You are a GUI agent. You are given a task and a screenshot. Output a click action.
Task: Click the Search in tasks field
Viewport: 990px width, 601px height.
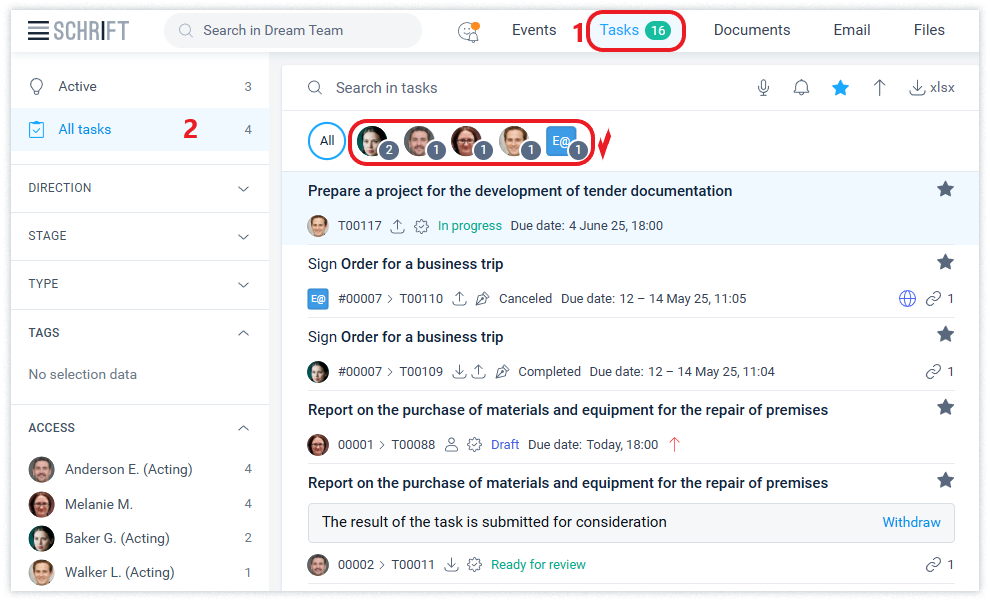point(500,88)
